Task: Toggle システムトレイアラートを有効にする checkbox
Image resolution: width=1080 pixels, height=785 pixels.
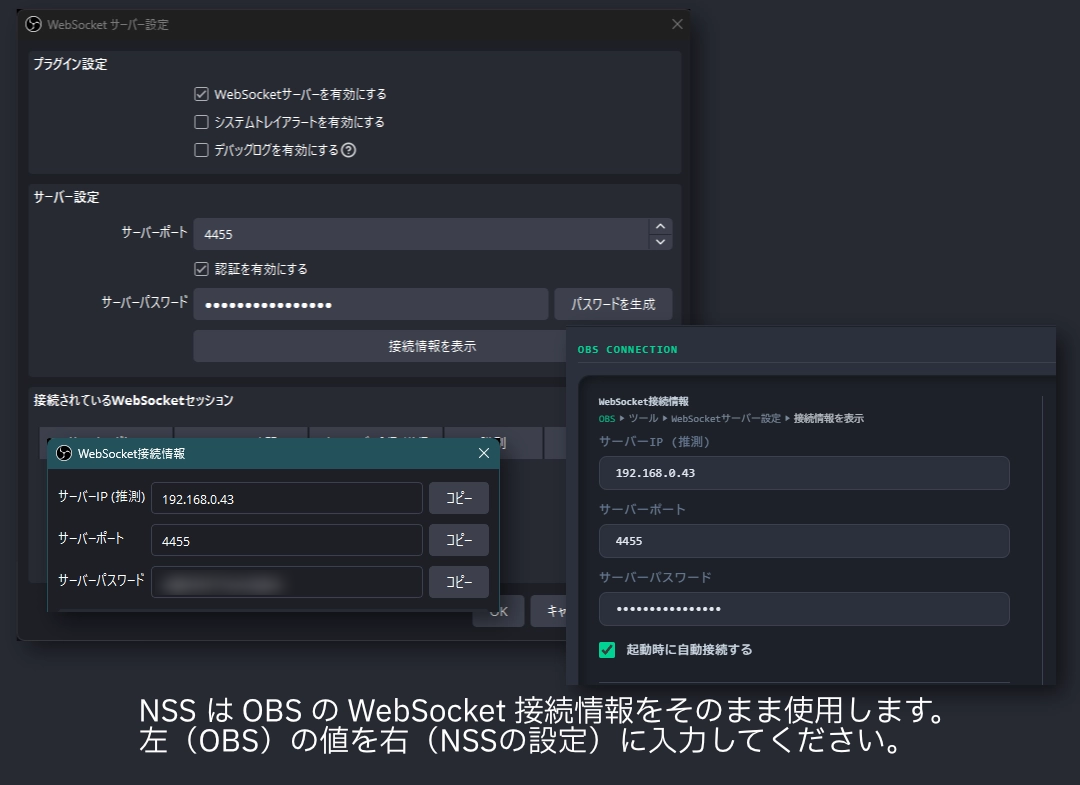Action: 201,122
